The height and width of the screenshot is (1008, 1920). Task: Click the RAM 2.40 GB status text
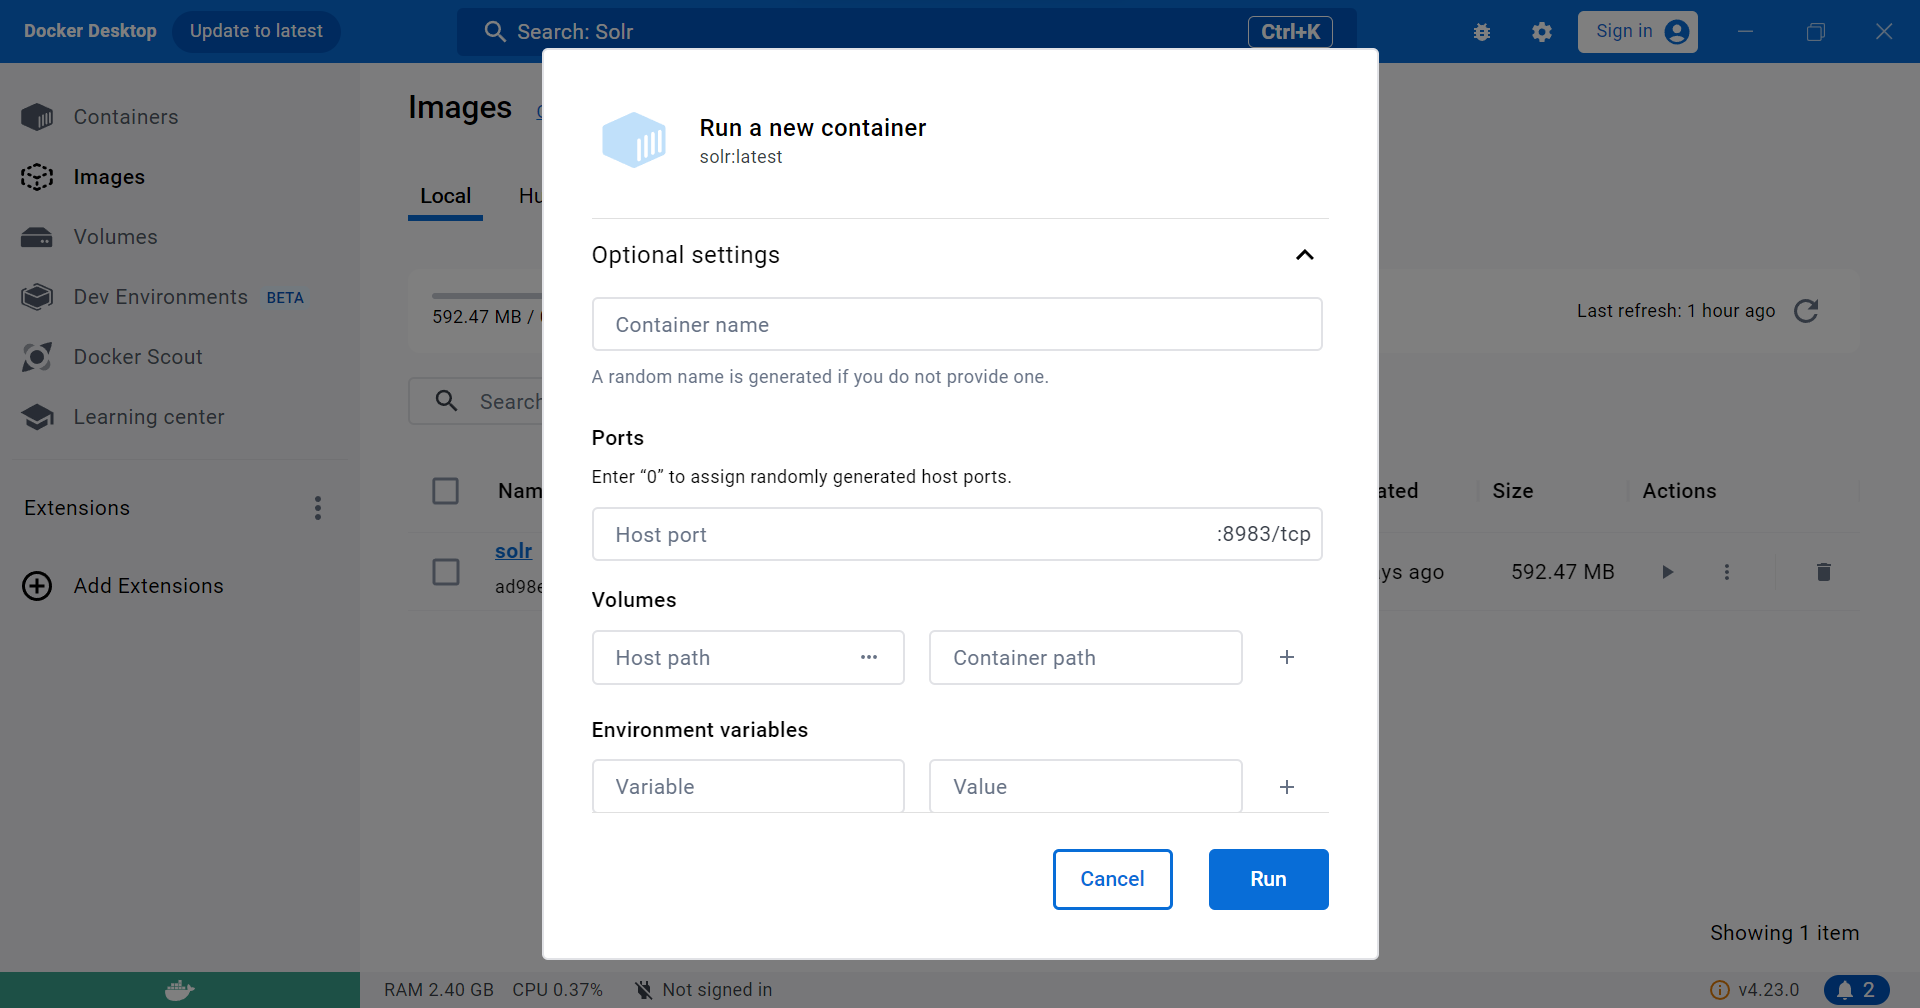tap(439, 990)
